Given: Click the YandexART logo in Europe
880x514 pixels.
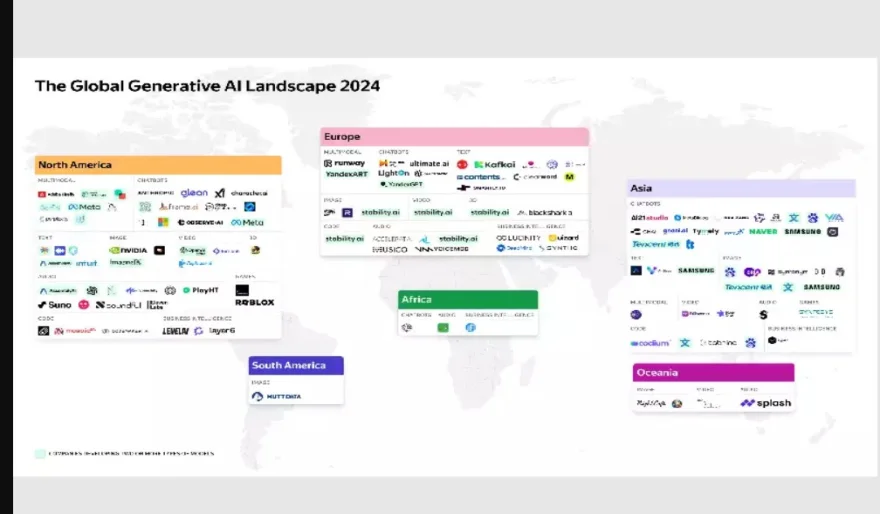Looking at the screenshot, I should (x=346, y=175).
